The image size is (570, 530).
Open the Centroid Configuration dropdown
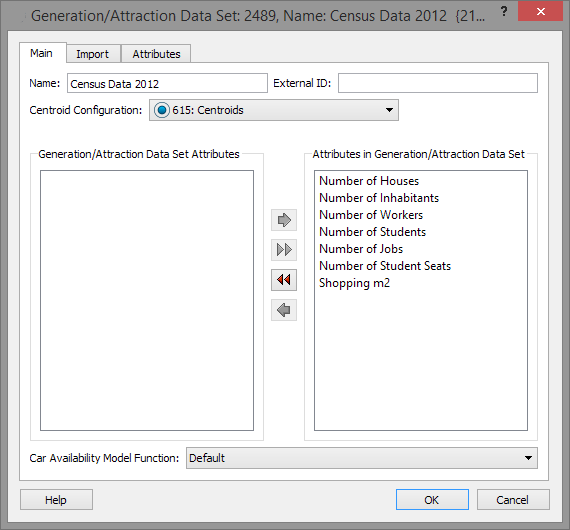point(274,110)
